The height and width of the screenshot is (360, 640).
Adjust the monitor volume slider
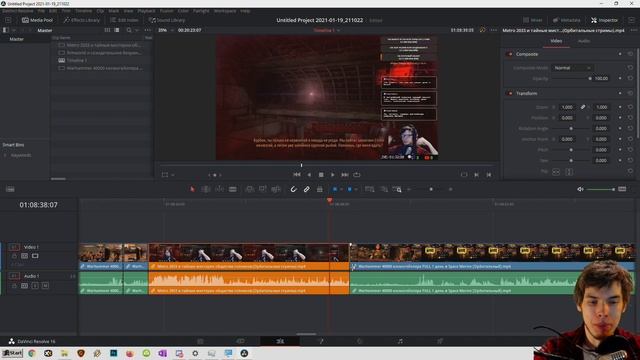600,189
